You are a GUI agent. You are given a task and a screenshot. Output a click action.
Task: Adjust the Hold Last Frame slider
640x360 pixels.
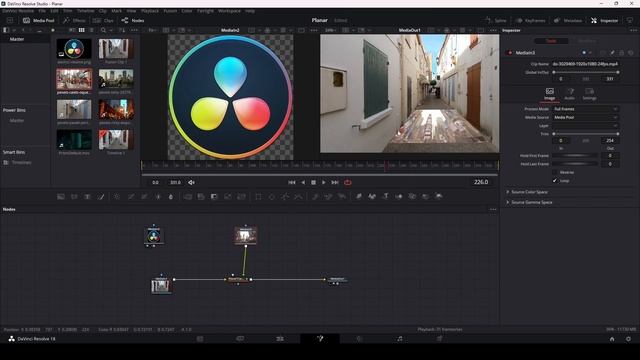point(576,164)
